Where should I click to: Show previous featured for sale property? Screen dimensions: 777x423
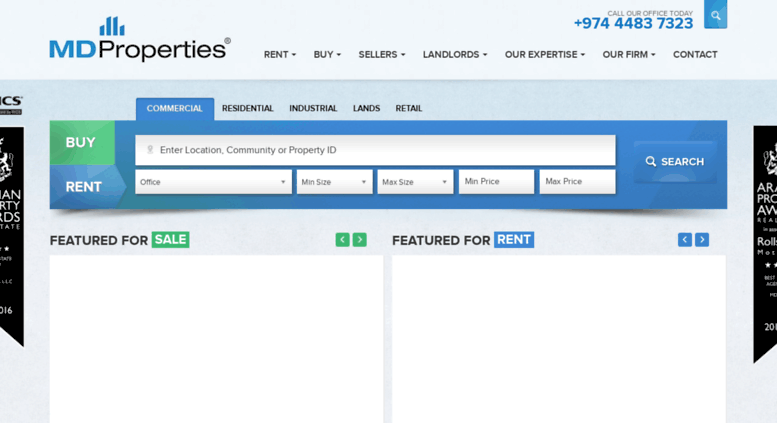[x=342, y=240]
